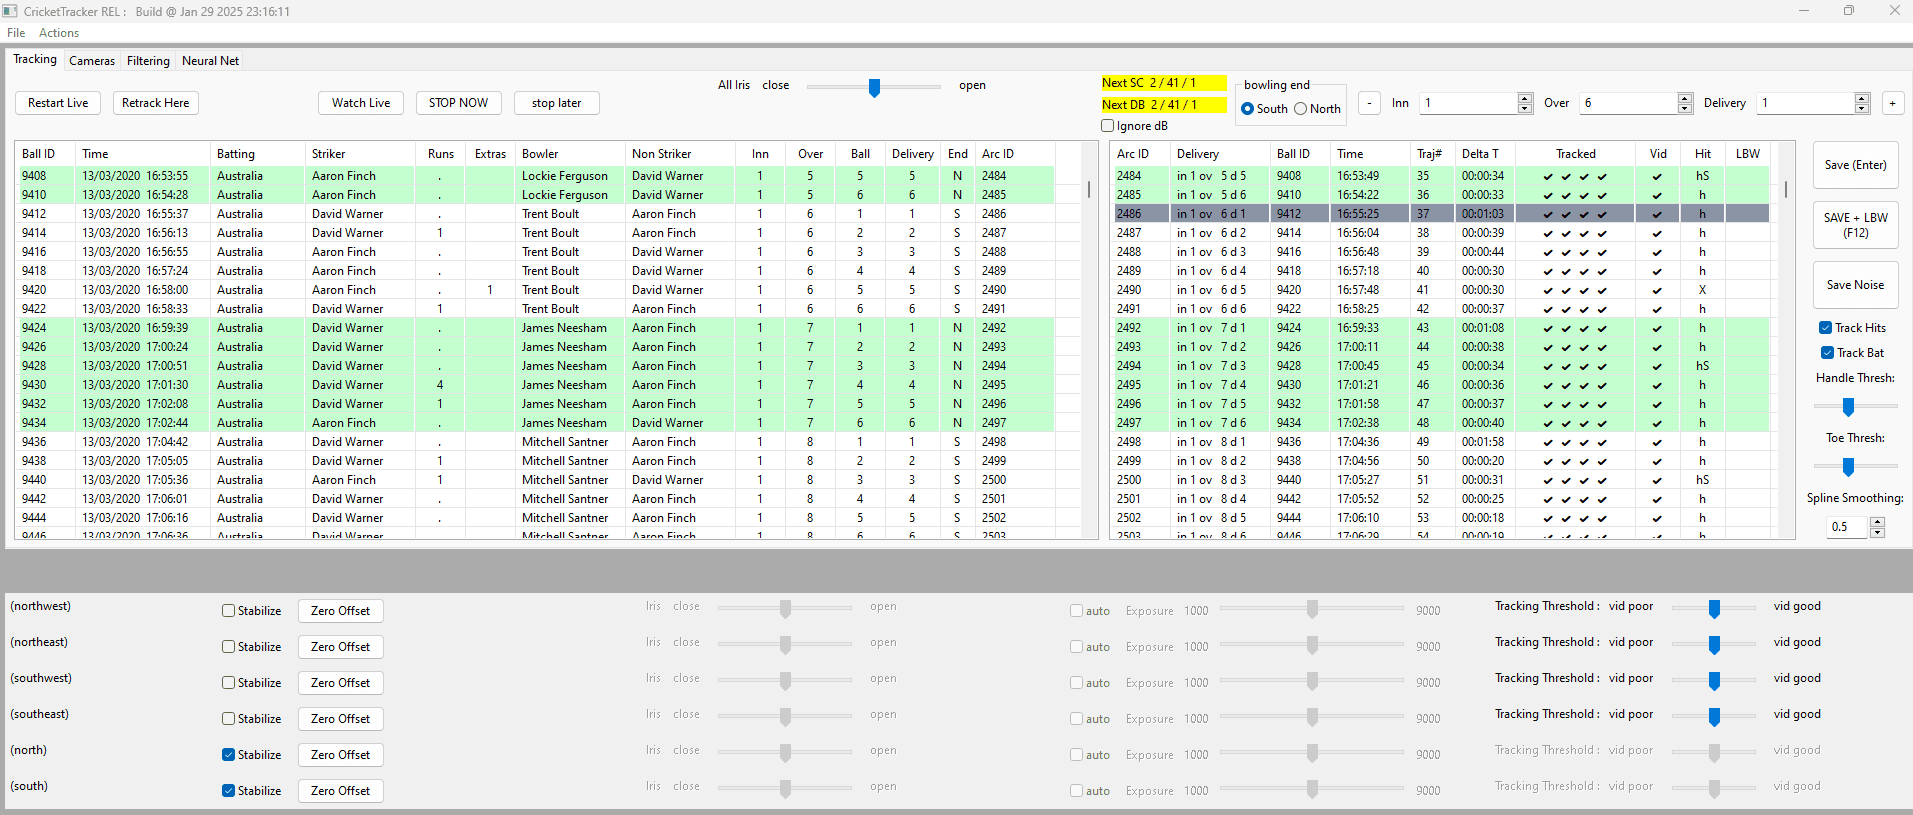Image resolution: width=1913 pixels, height=815 pixels.
Task: Click the Delta T column header
Action: coord(1485,154)
